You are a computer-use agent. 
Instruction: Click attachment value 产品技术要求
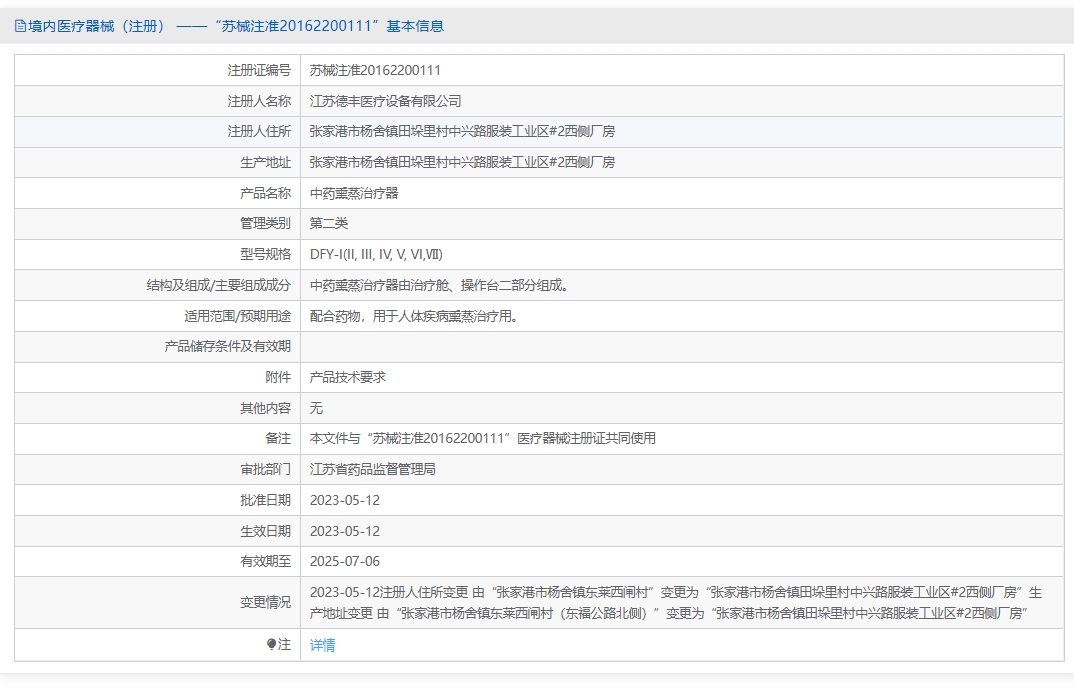coord(348,377)
